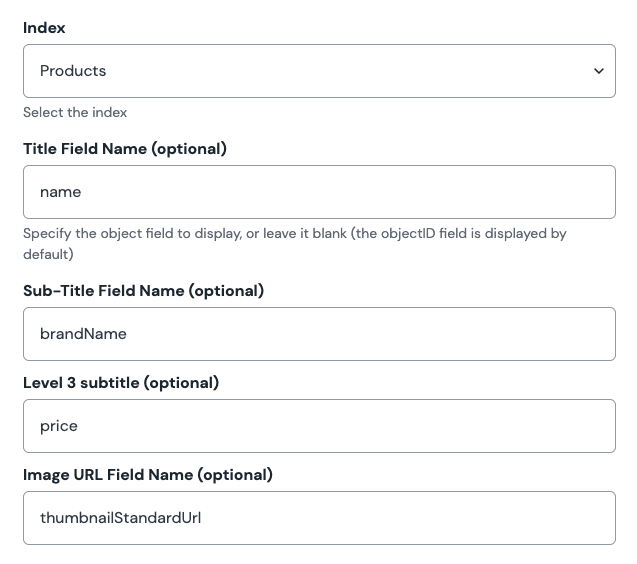Image resolution: width=637 pixels, height=564 pixels.
Task: Place cursor on 'brandName' value text
Action: click(83, 334)
